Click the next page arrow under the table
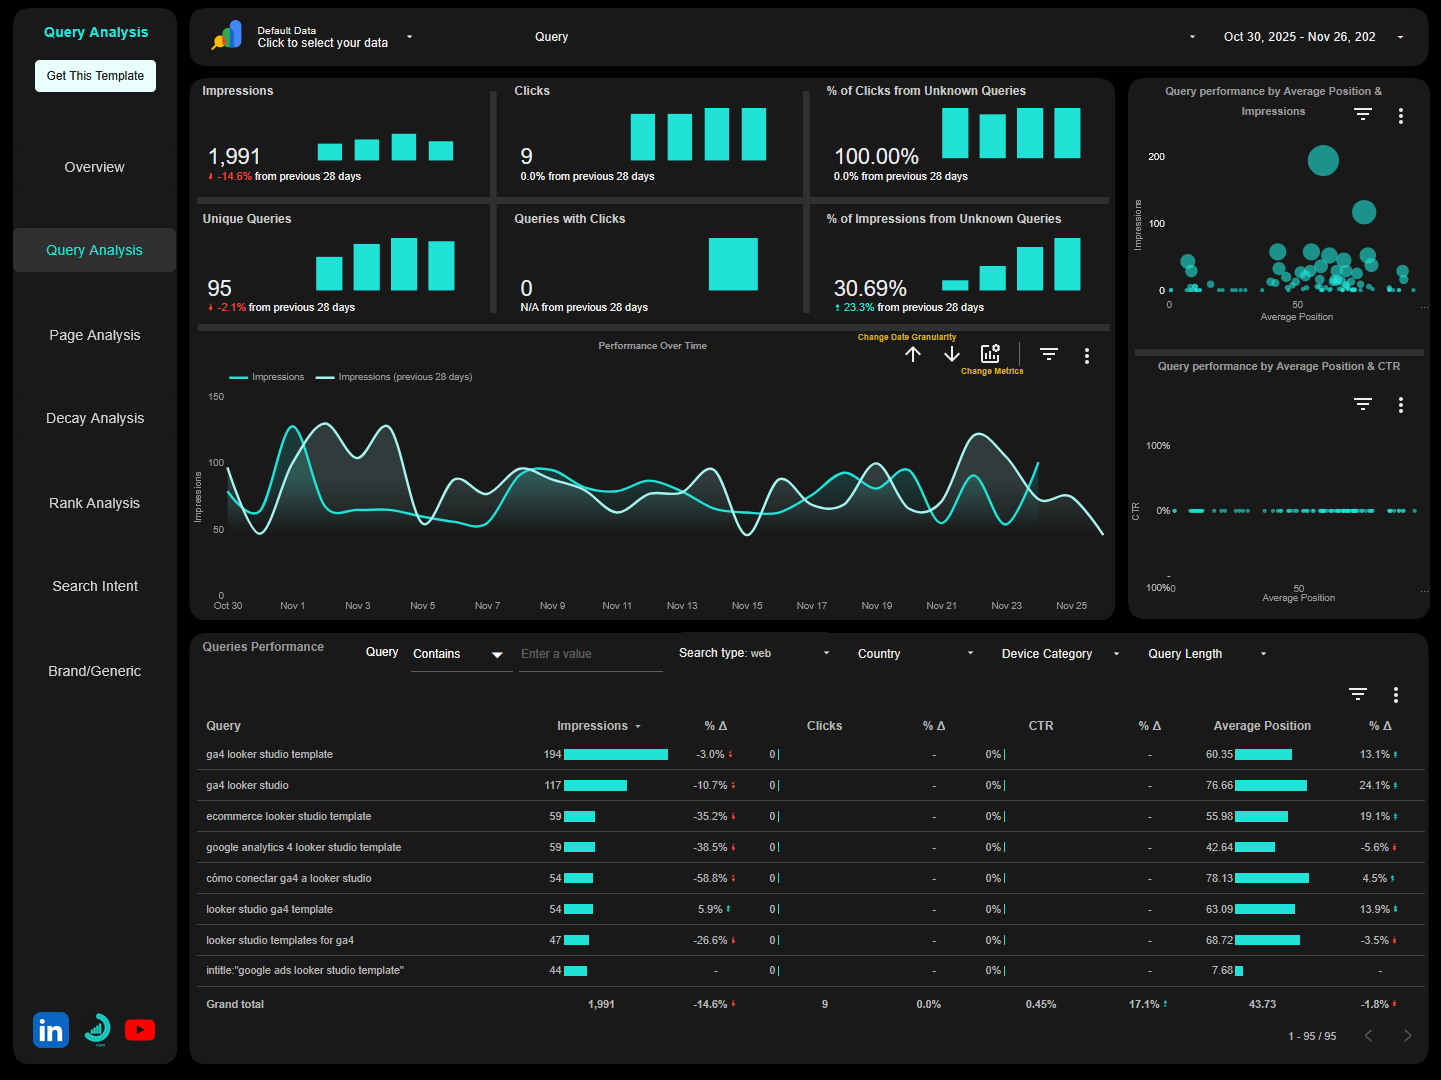 [1408, 1036]
